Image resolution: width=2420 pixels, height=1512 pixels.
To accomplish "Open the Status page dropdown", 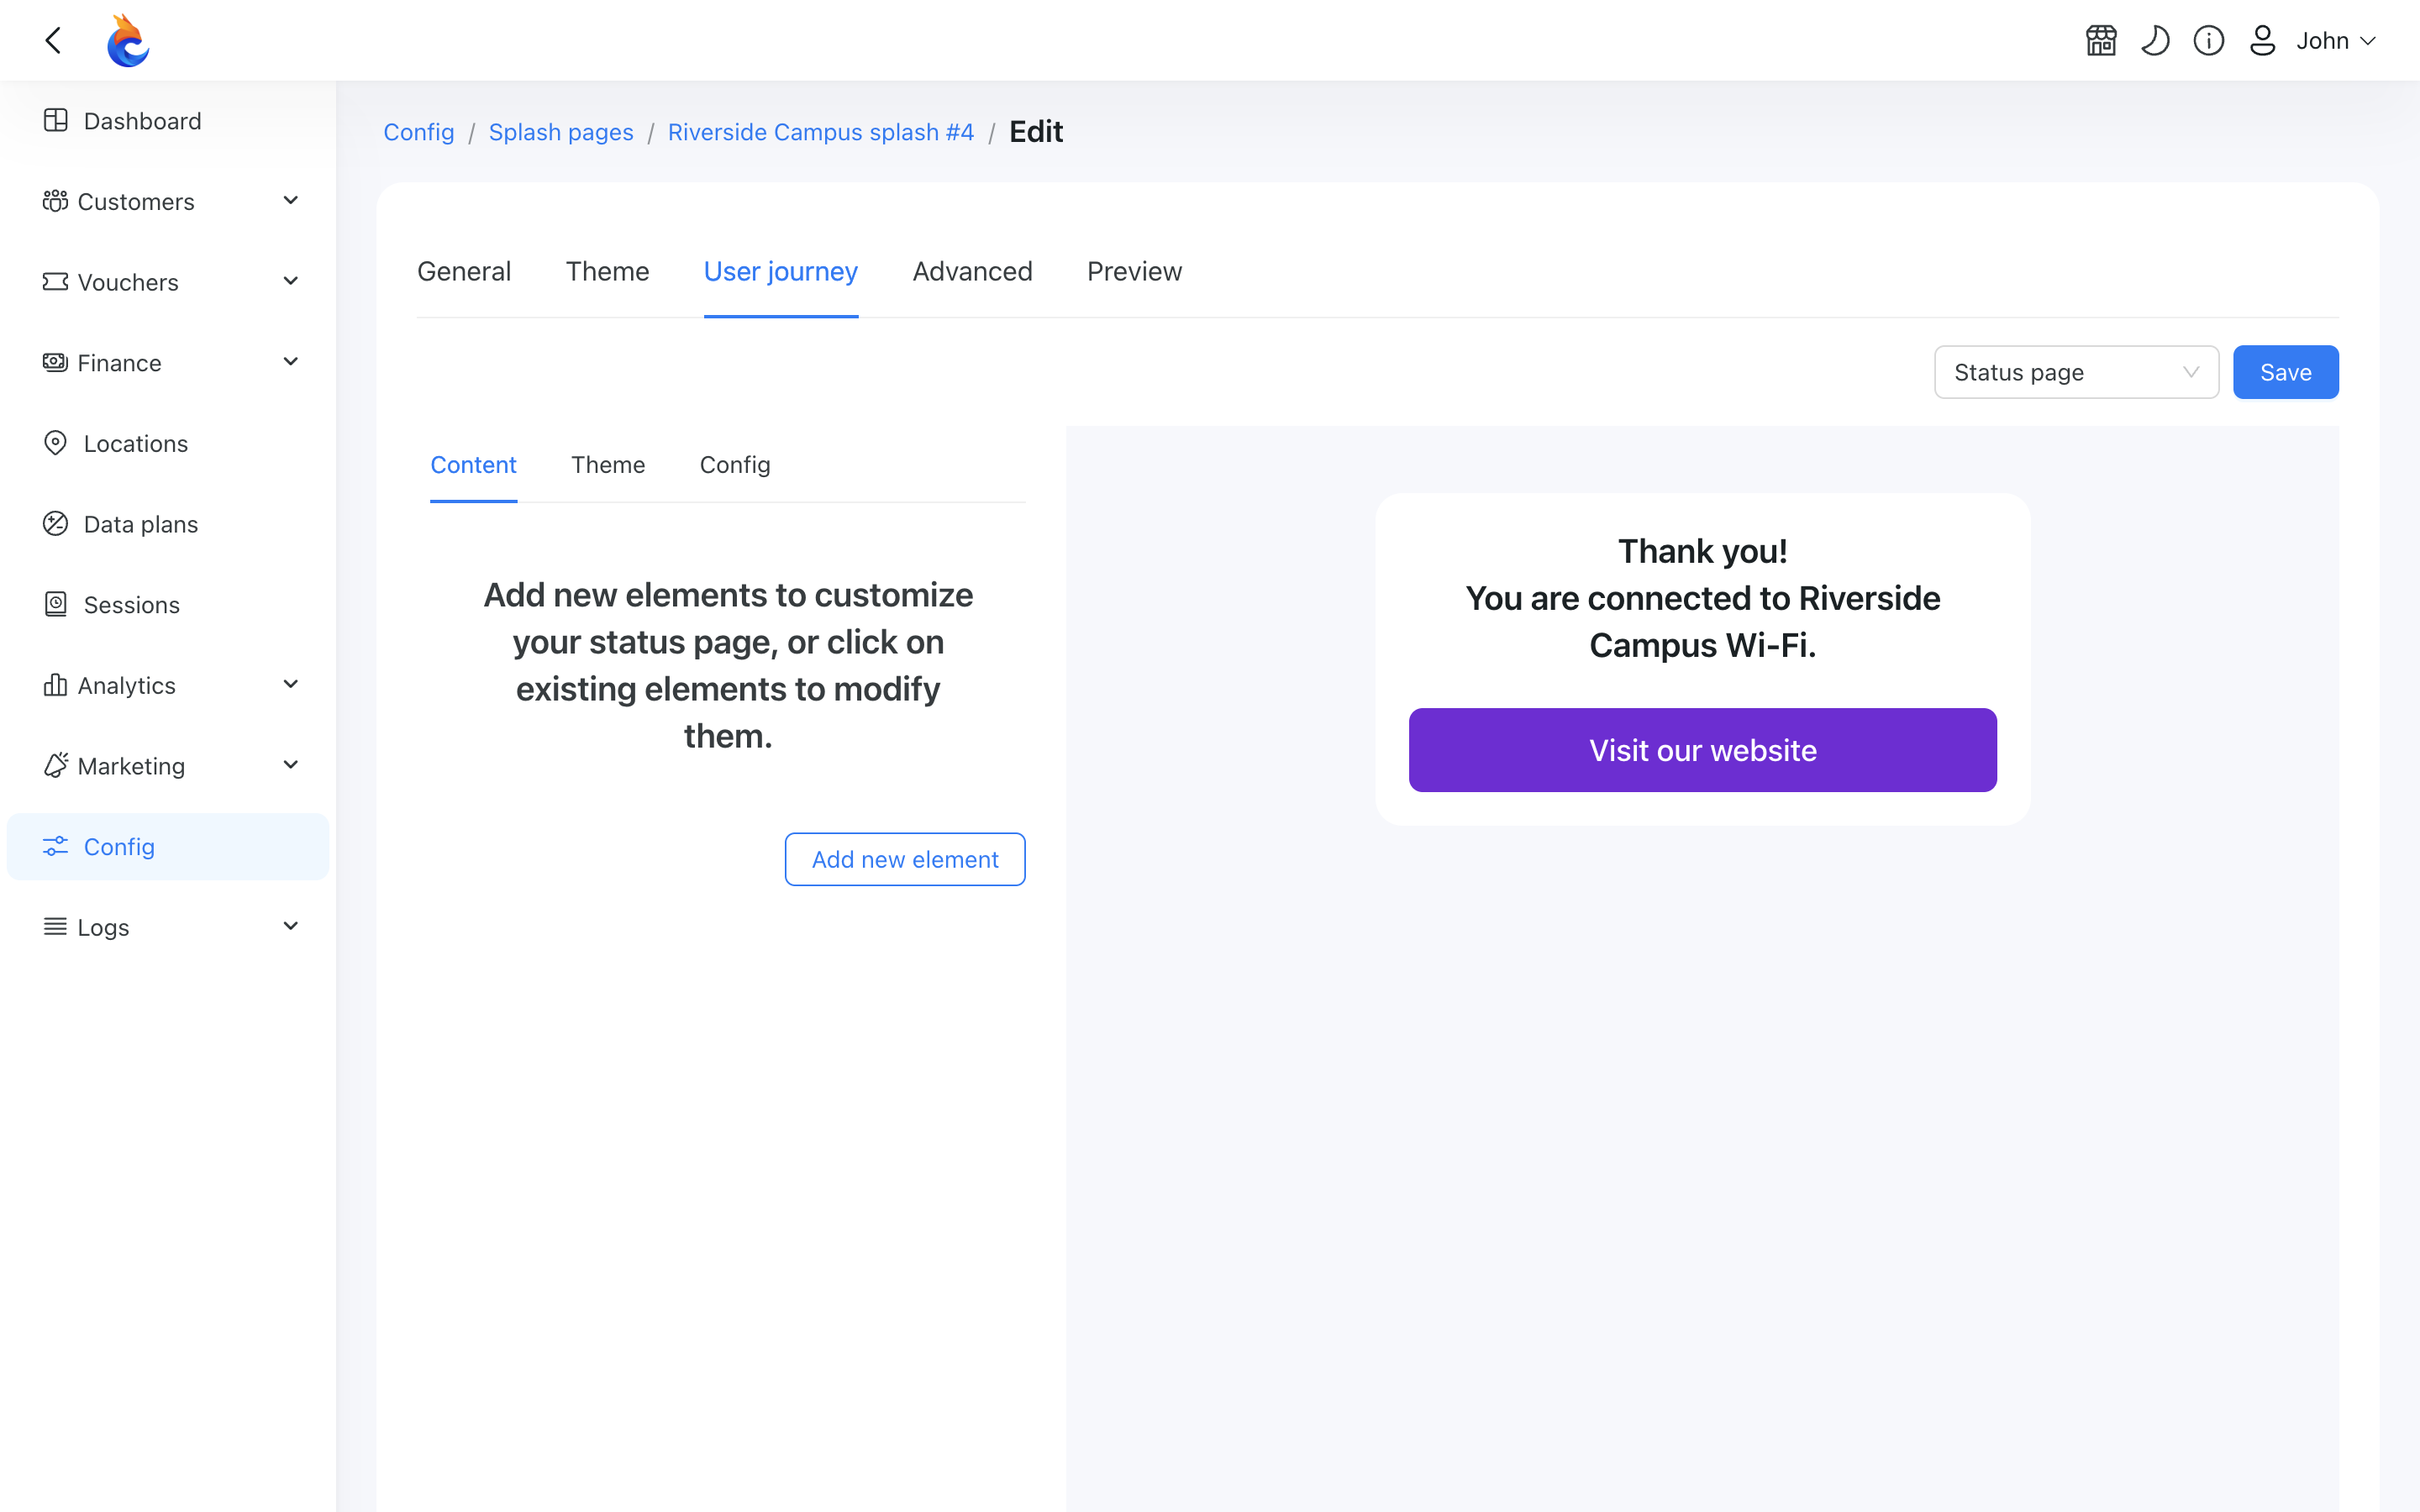I will [x=2076, y=372].
